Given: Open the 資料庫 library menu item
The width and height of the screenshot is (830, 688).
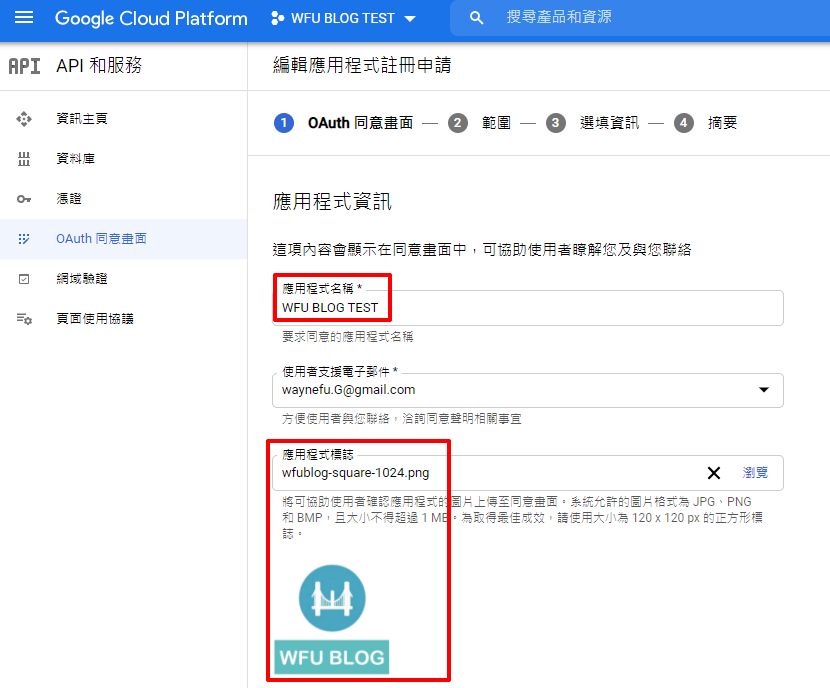Looking at the screenshot, I should tap(123, 159).
